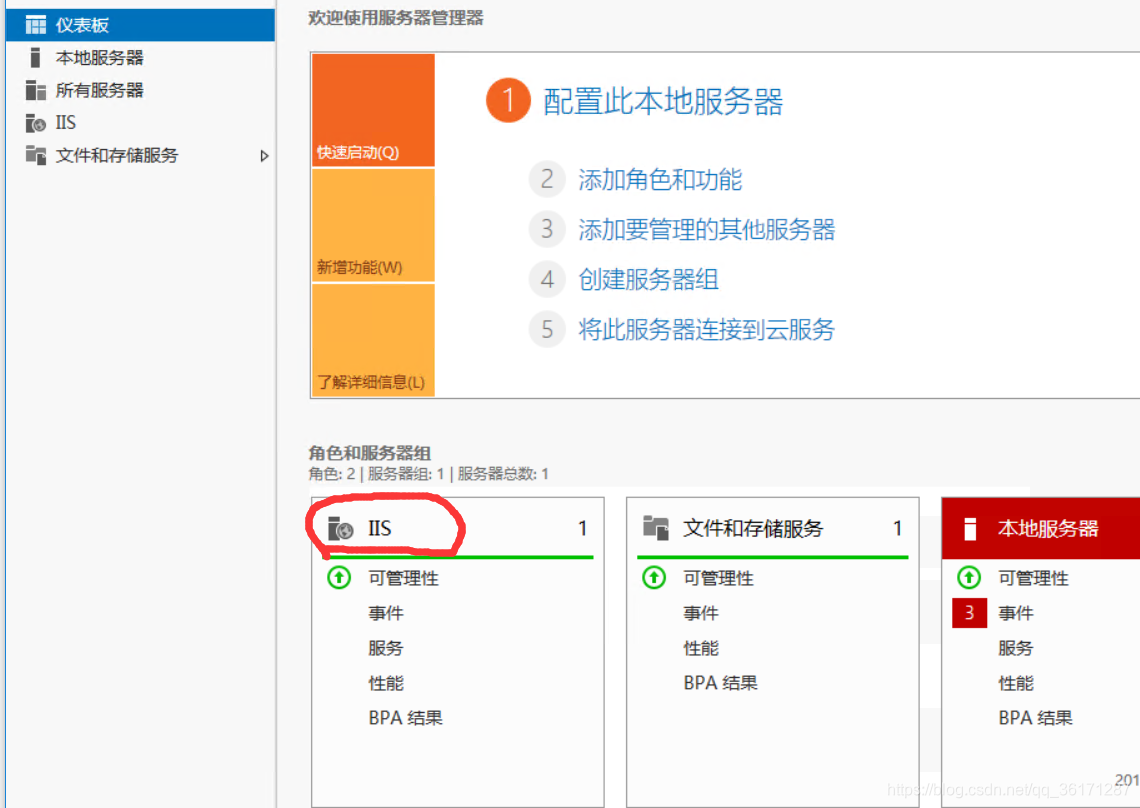Click 将此服务器连接到云服务 link
This screenshot has width=1140, height=808.
point(707,329)
